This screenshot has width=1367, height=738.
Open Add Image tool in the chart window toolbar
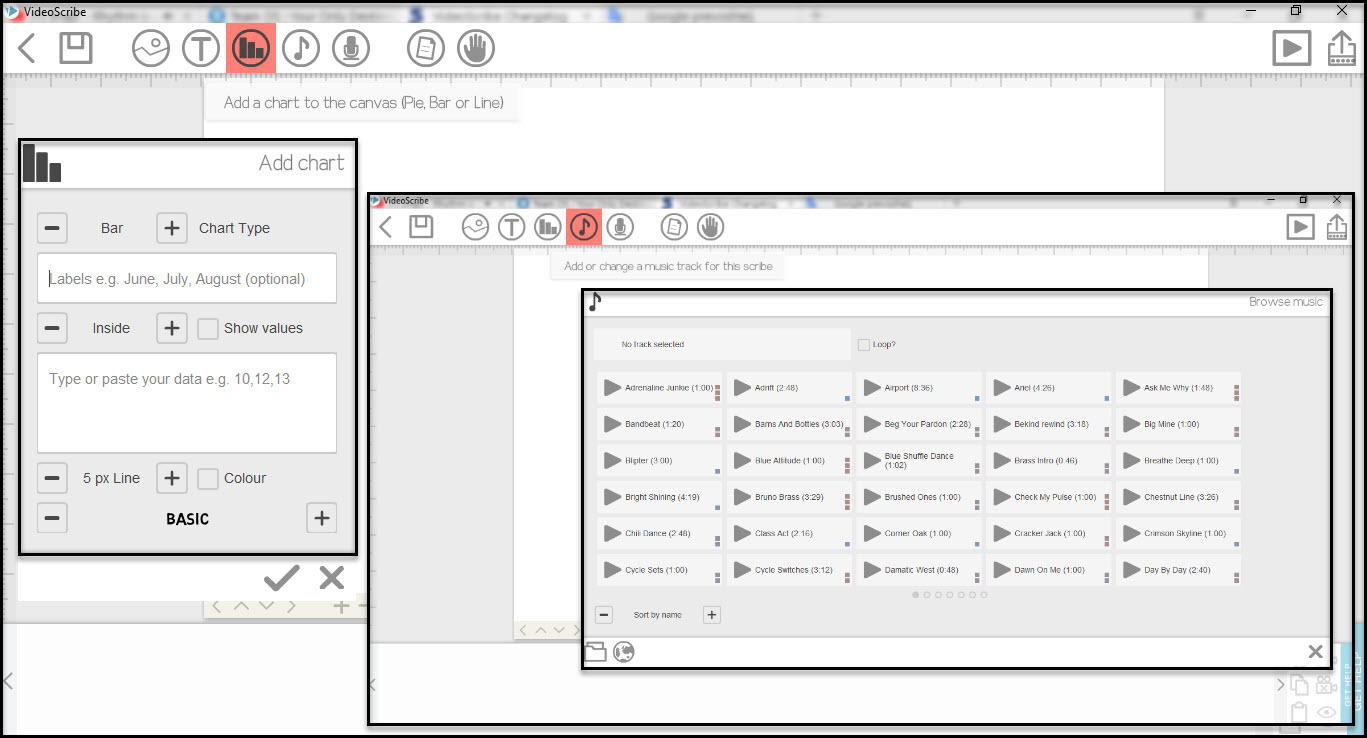coord(151,48)
